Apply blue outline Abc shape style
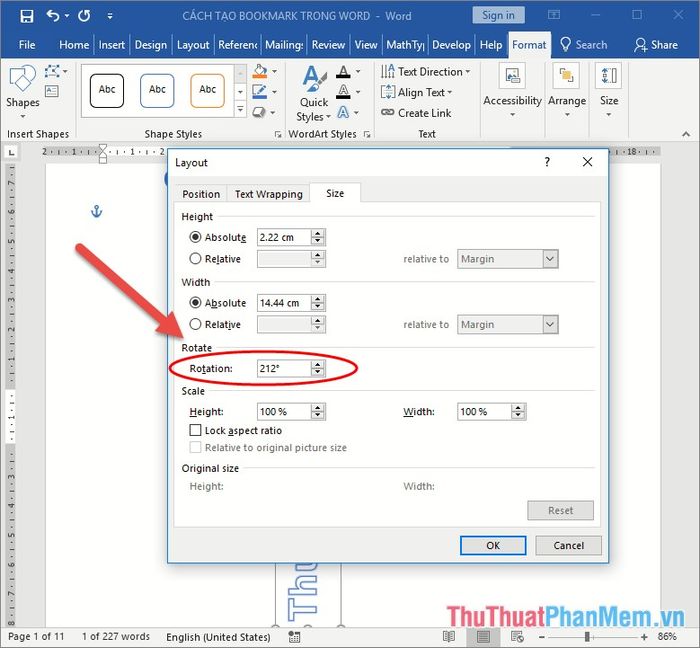This screenshot has height=648, width=700. [x=157, y=91]
